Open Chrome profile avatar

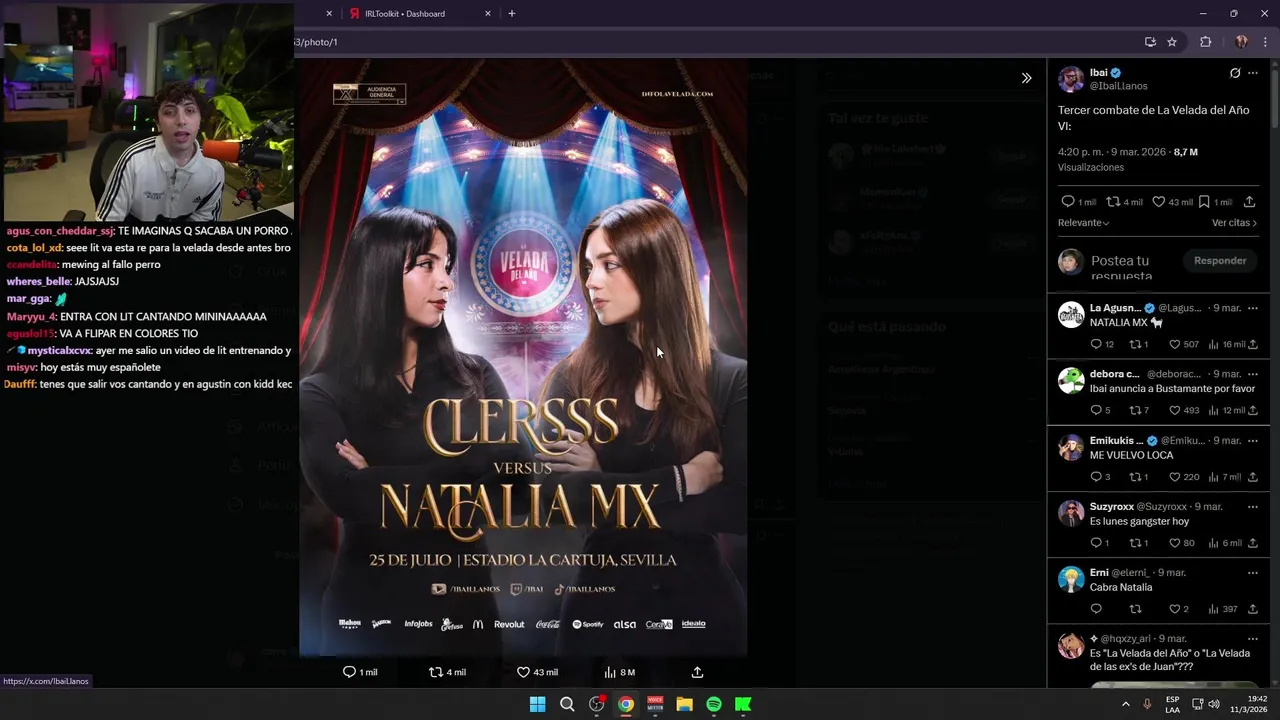tap(1241, 42)
